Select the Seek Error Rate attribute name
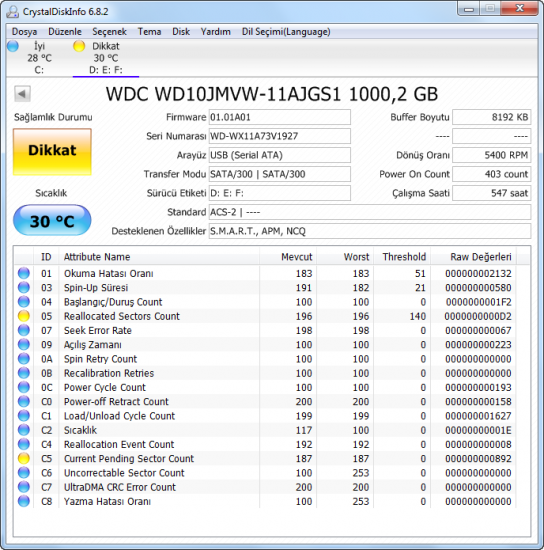Viewport: 544px width, 550px height. [x=98, y=330]
